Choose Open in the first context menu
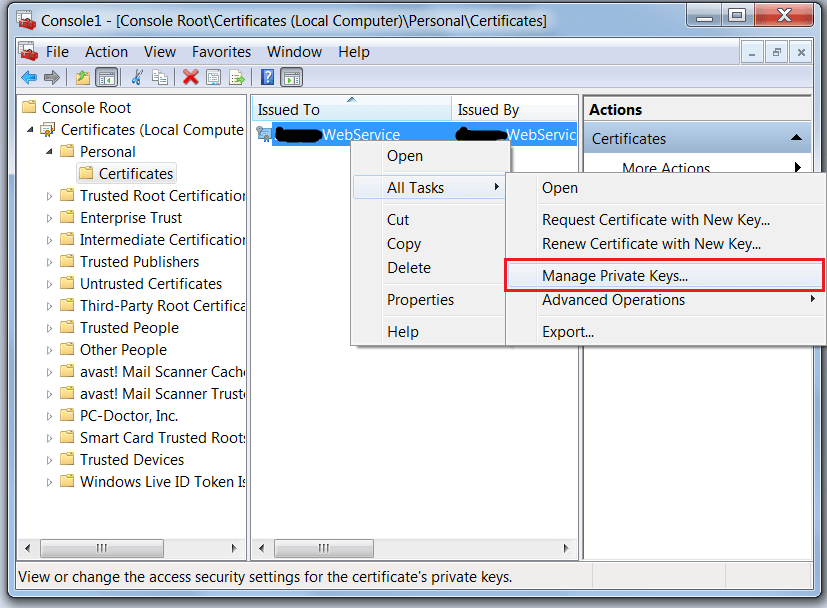This screenshot has height=608, width=827. [x=430, y=156]
